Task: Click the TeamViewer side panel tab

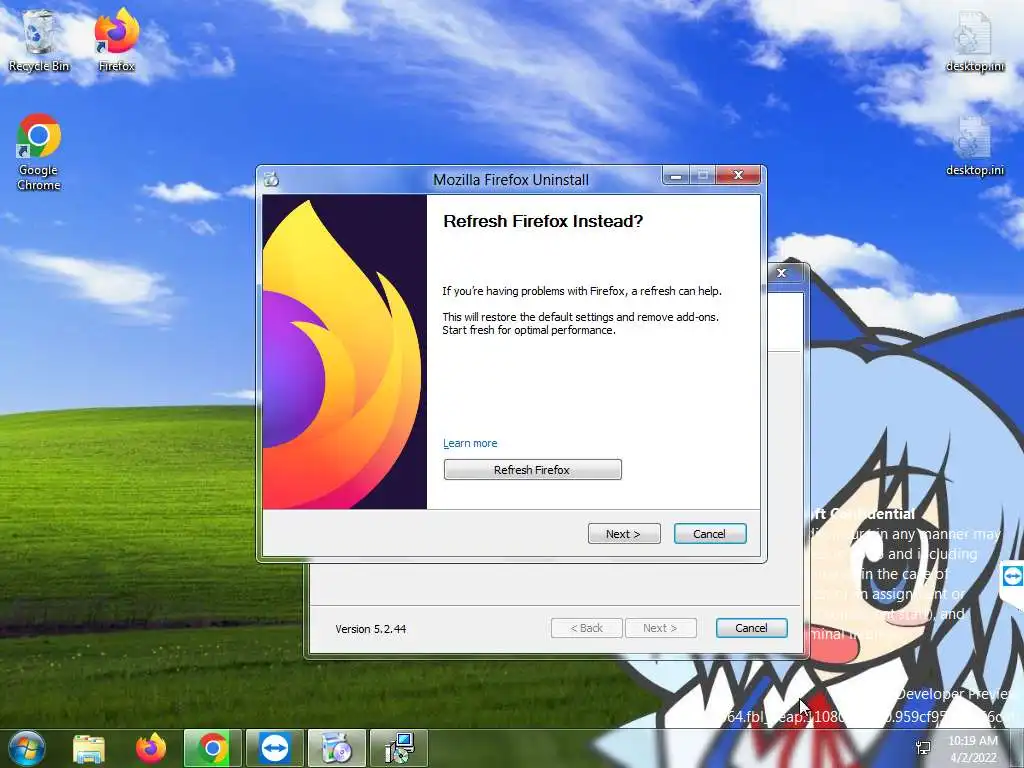Action: (1012, 578)
